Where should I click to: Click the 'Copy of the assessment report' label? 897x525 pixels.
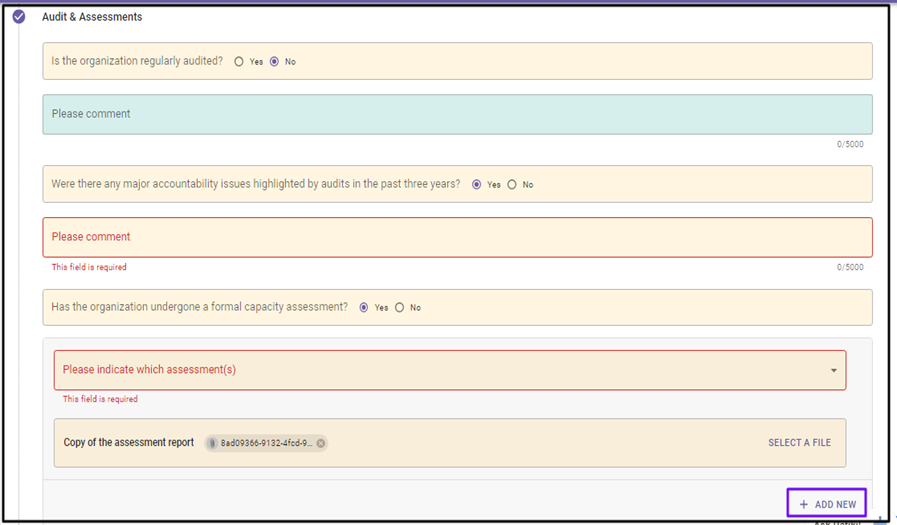129,443
